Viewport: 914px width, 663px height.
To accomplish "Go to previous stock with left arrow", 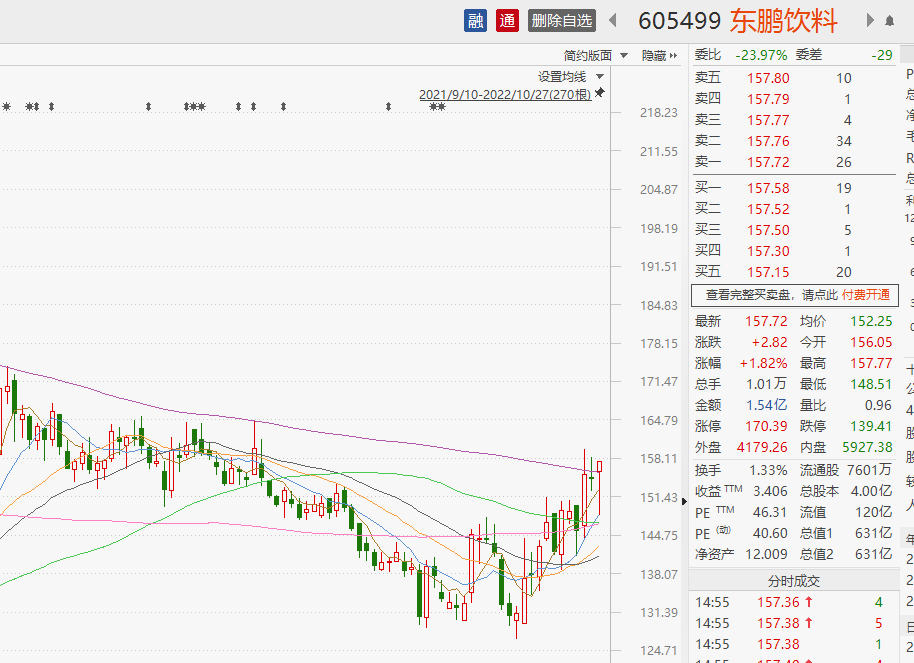I will point(613,21).
